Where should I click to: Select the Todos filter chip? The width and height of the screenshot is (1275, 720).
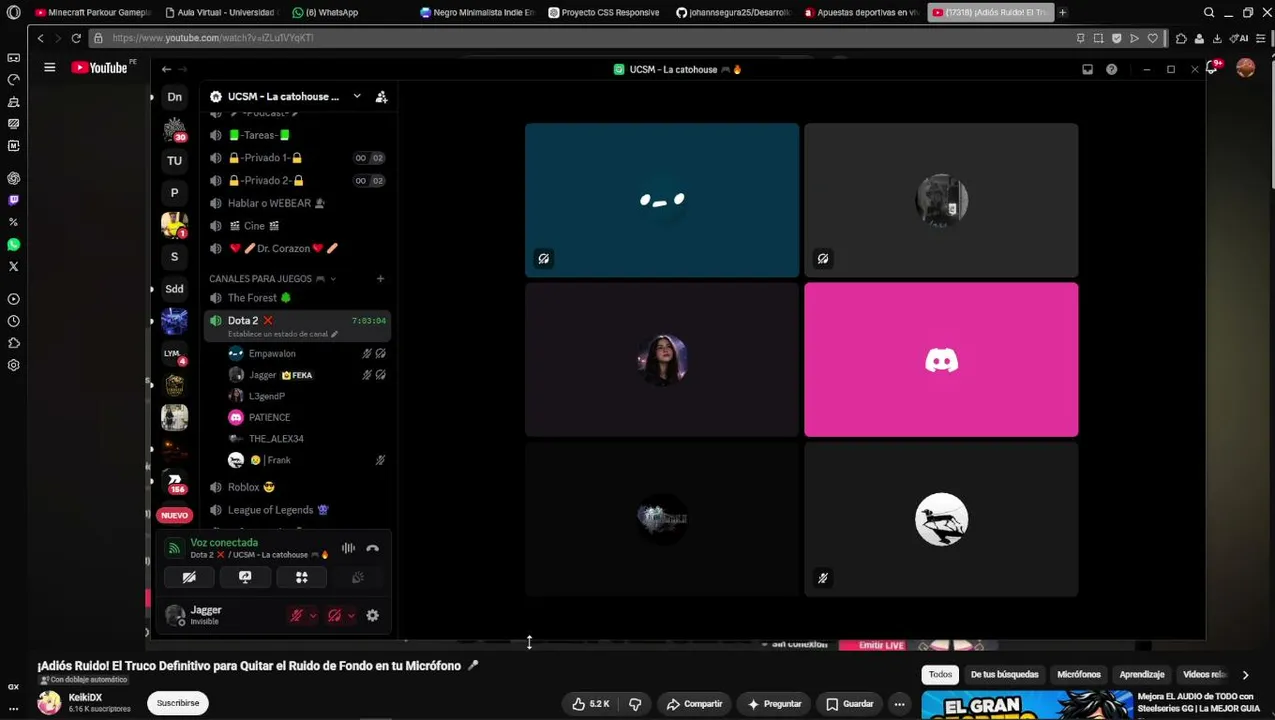pyautogui.click(x=940, y=675)
